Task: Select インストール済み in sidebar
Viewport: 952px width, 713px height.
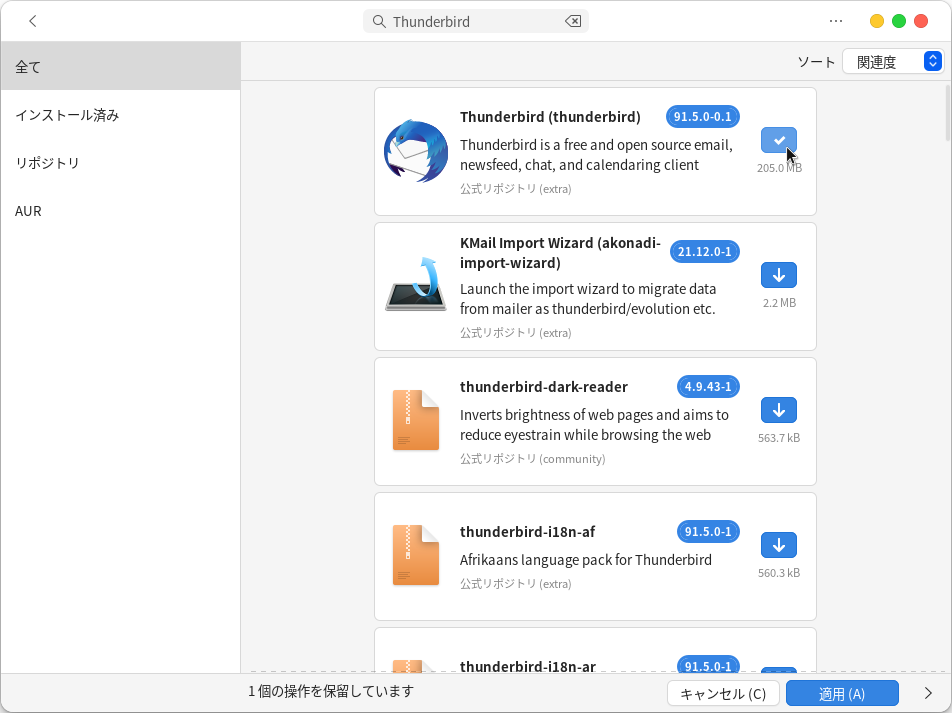Action: tap(67, 115)
